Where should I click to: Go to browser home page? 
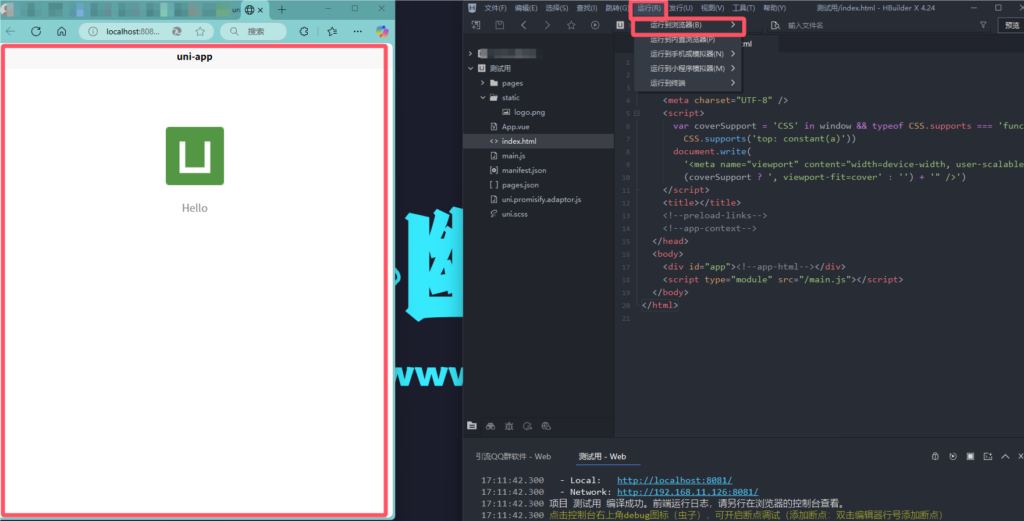[61, 31]
